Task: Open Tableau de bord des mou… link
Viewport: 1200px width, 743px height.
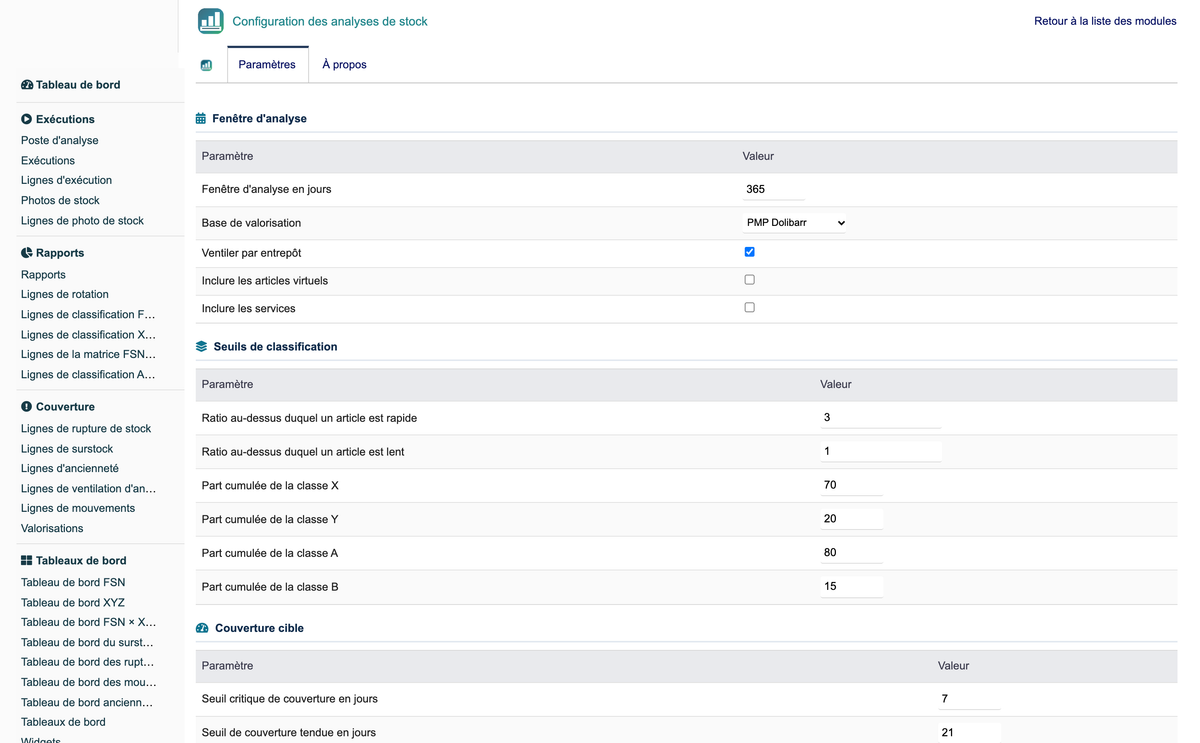Action: tap(87, 683)
